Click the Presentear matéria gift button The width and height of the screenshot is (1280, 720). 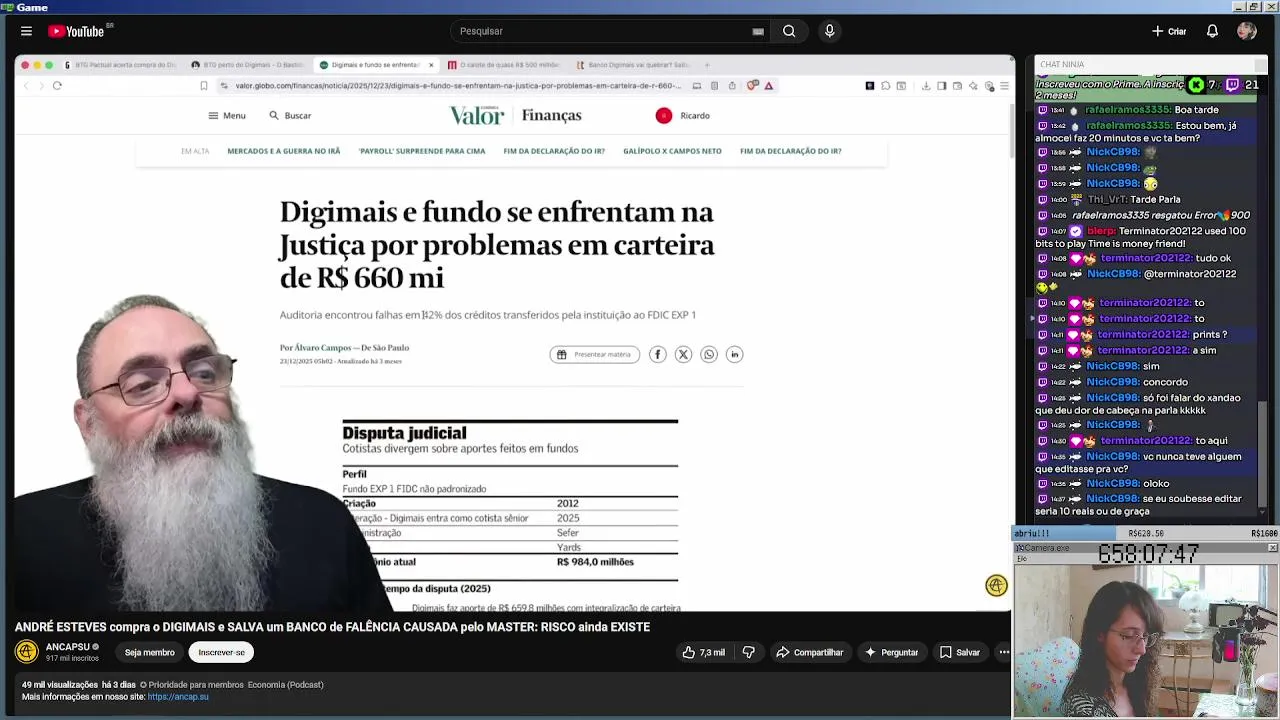point(594,354)
